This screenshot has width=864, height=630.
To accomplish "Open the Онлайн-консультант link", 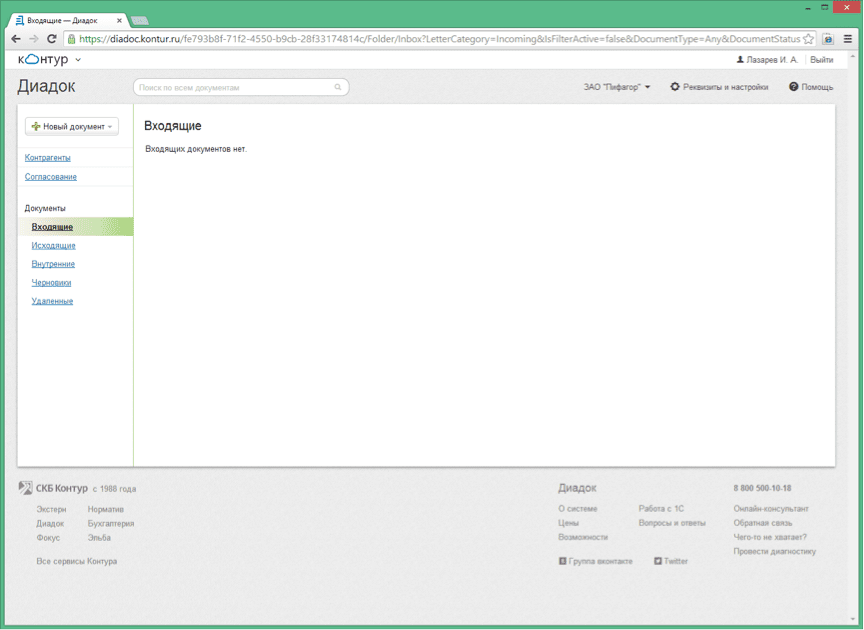I will pyautogui.click(x=771, y=508).
